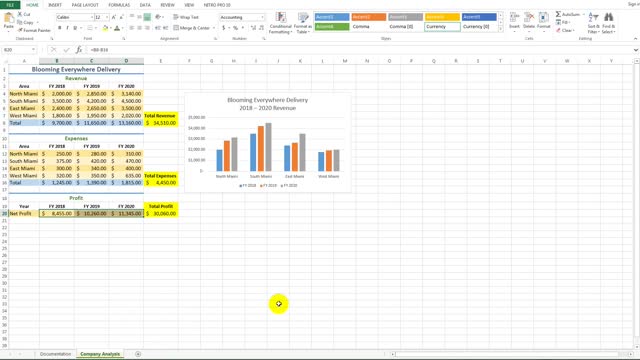The image size is (640, 360).
Task: Open the Documentation sheet tab
Action: pos(56,354)
